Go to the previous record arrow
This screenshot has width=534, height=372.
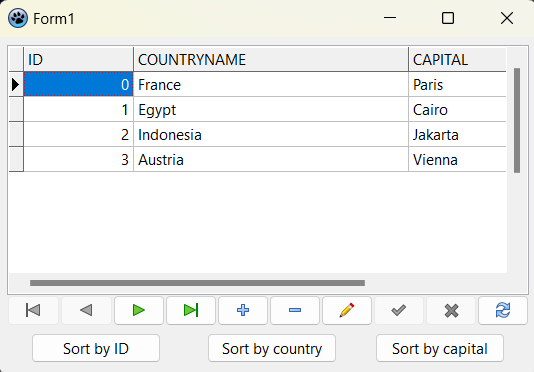(x=87, y=310)
